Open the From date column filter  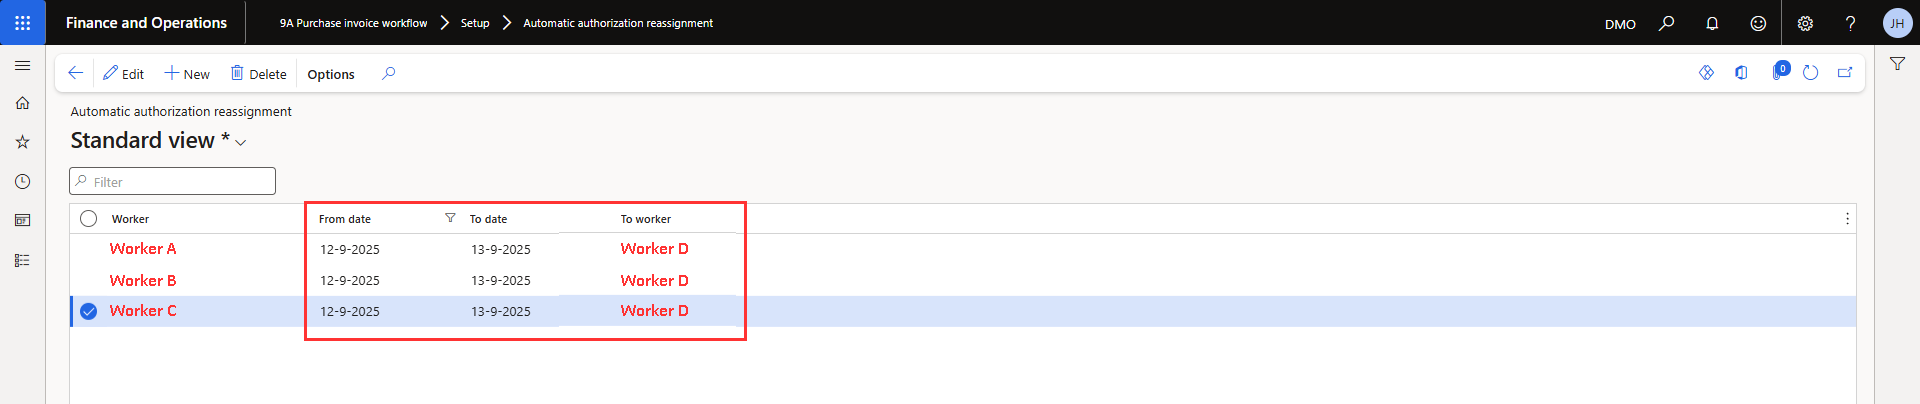[x=450, y=218]
